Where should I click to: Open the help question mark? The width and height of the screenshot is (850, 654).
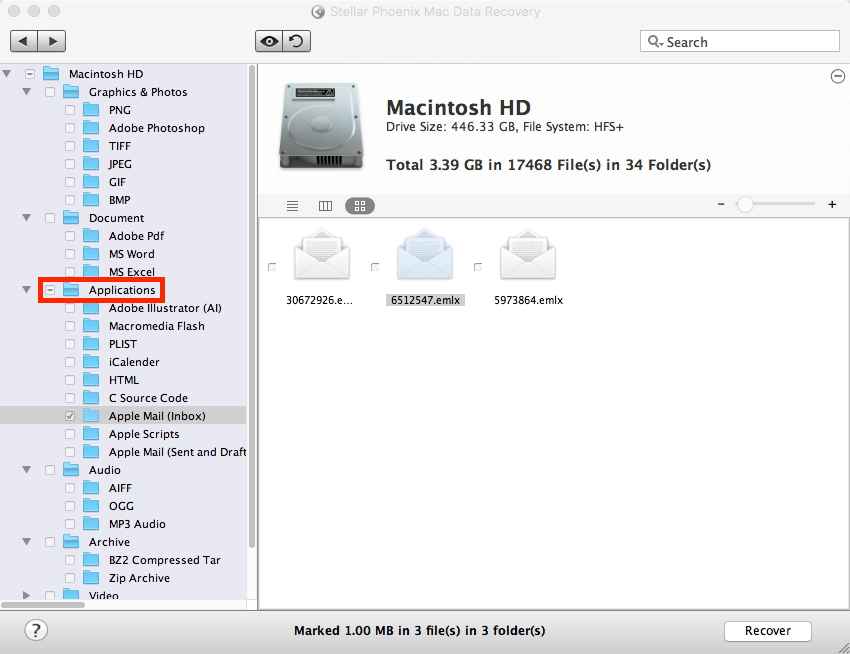tap(36, 630)
